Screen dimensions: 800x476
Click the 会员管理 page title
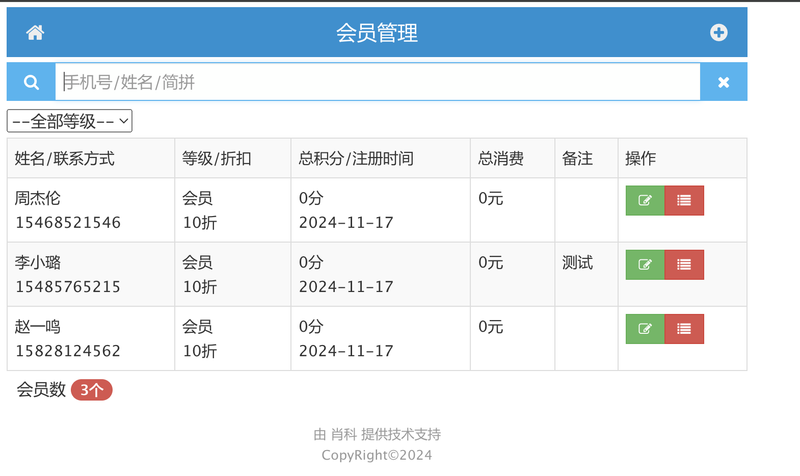377,33
